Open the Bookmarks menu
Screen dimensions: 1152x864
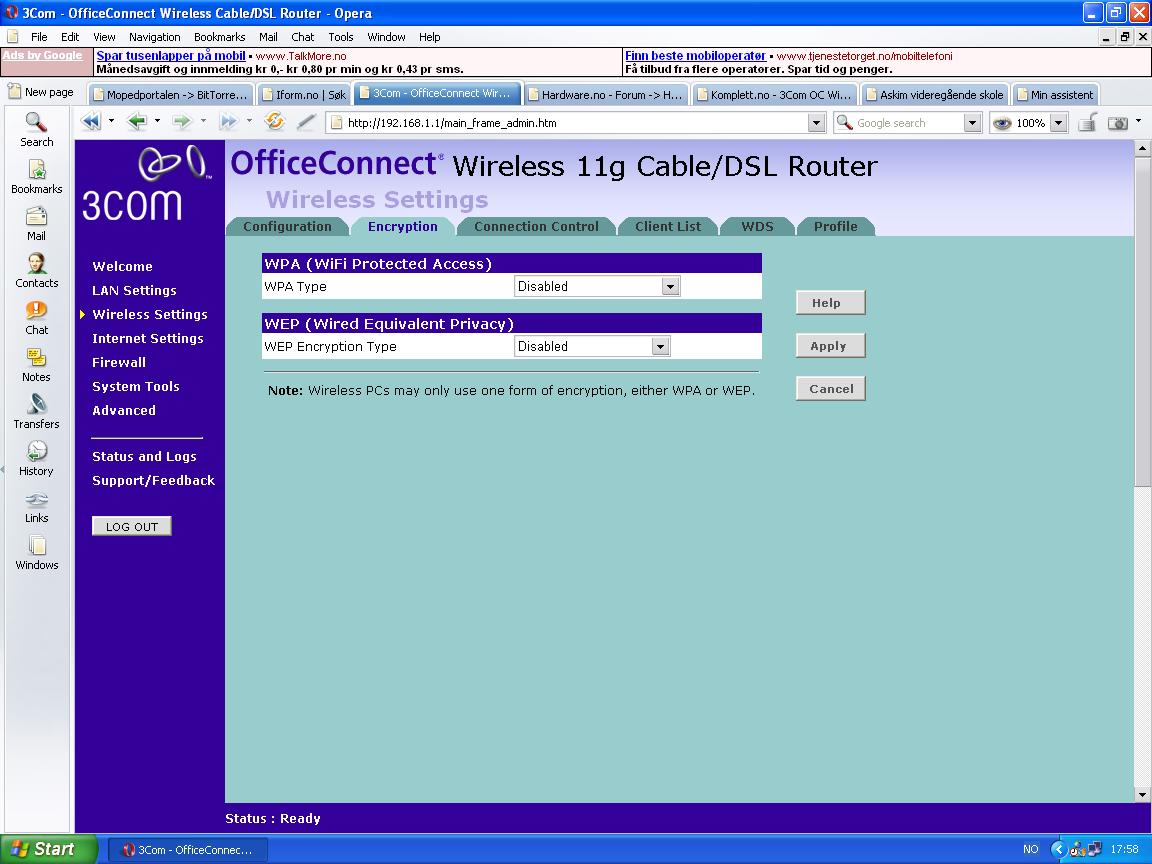pyautogui.click(x=220, y=37)
